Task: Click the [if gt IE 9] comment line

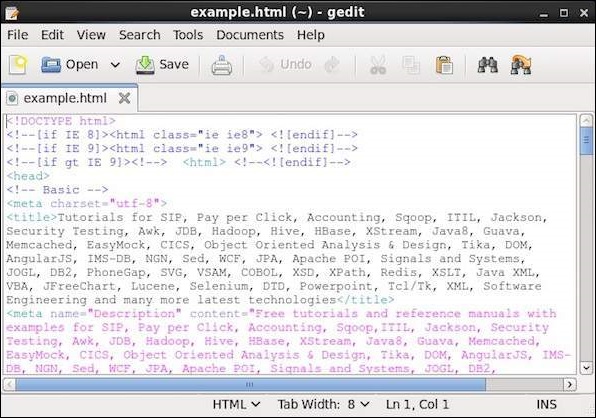Action: pos(178,163)
